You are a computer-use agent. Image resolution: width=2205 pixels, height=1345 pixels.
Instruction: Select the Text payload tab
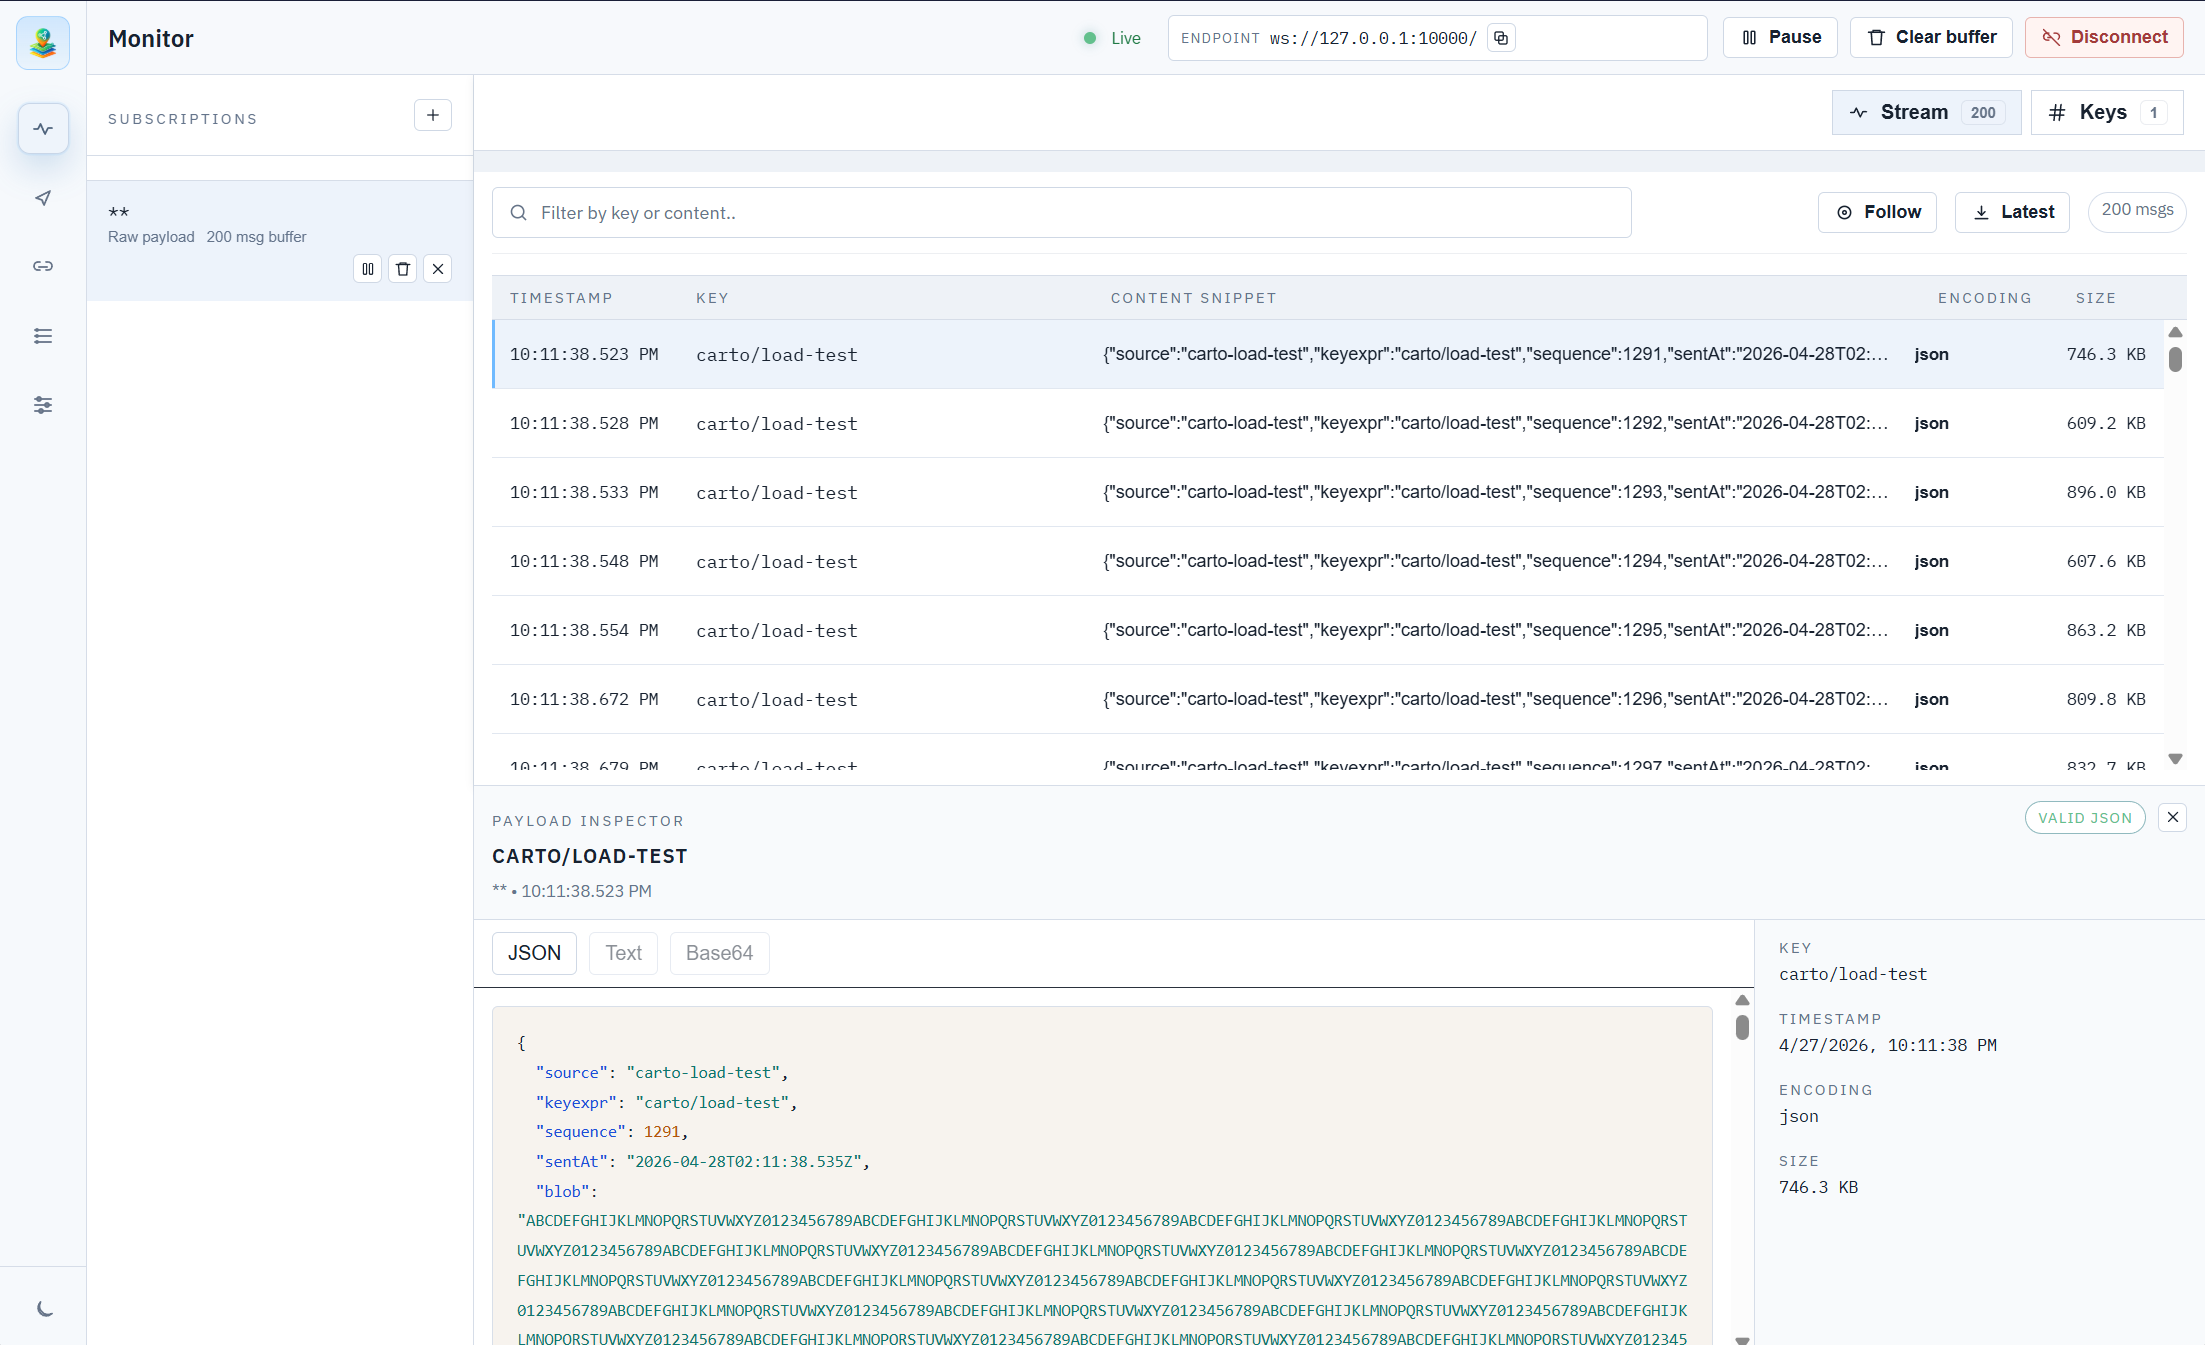coord(624,953)
